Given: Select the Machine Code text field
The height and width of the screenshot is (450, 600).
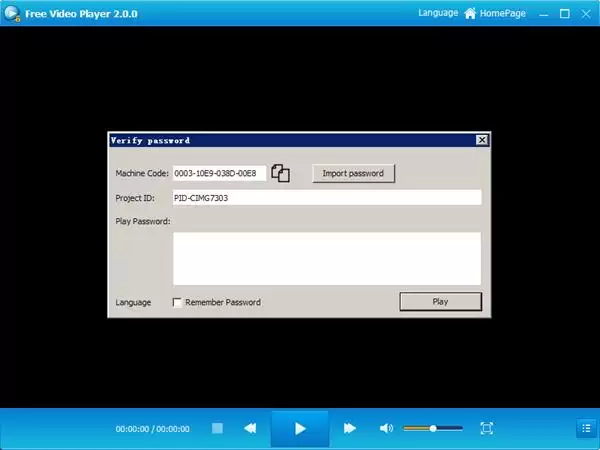Looking at the screenshot, I should pyautogui.click(x=219, y=173).
